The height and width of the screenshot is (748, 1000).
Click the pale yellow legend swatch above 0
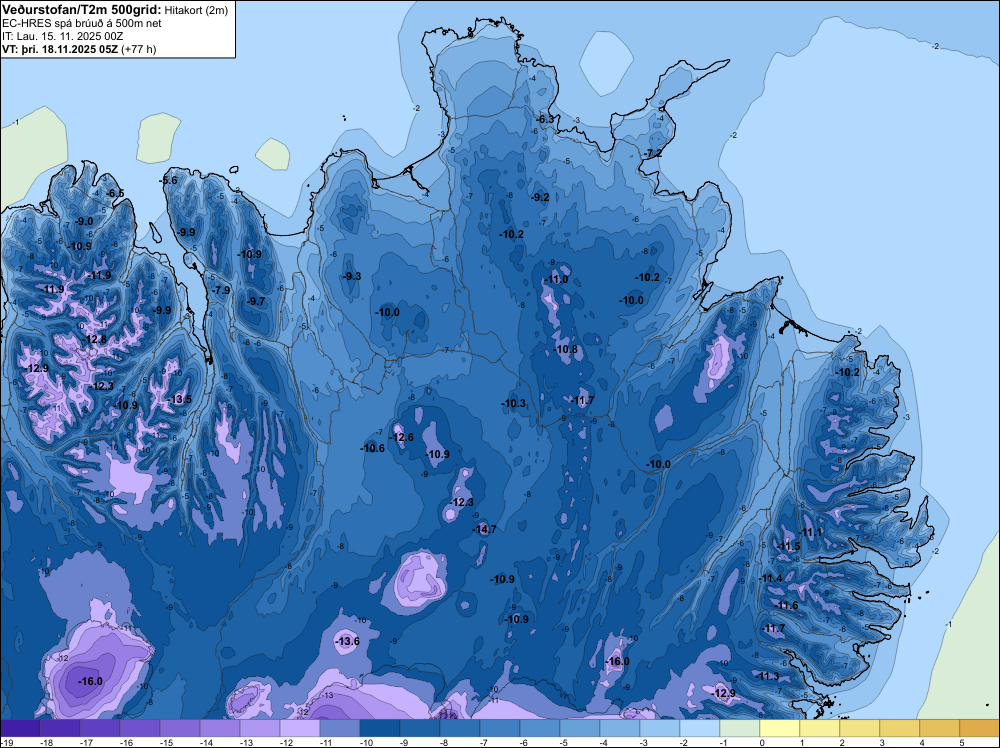pyautogui.click(x=779, y=728)
